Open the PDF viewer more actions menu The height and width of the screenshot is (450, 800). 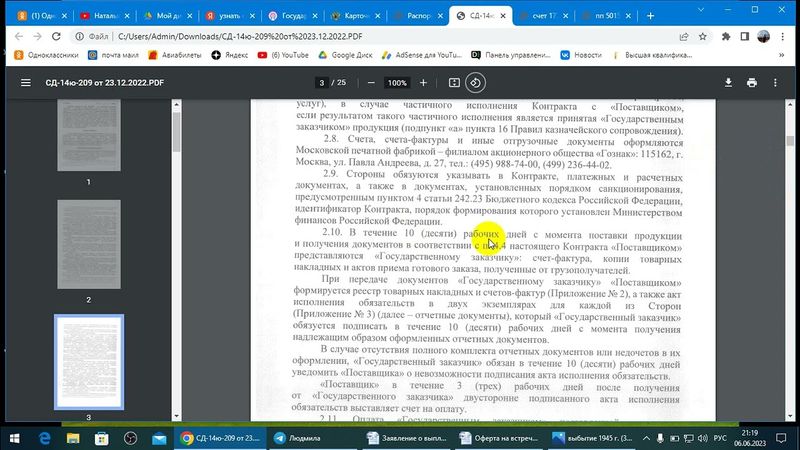775,83
